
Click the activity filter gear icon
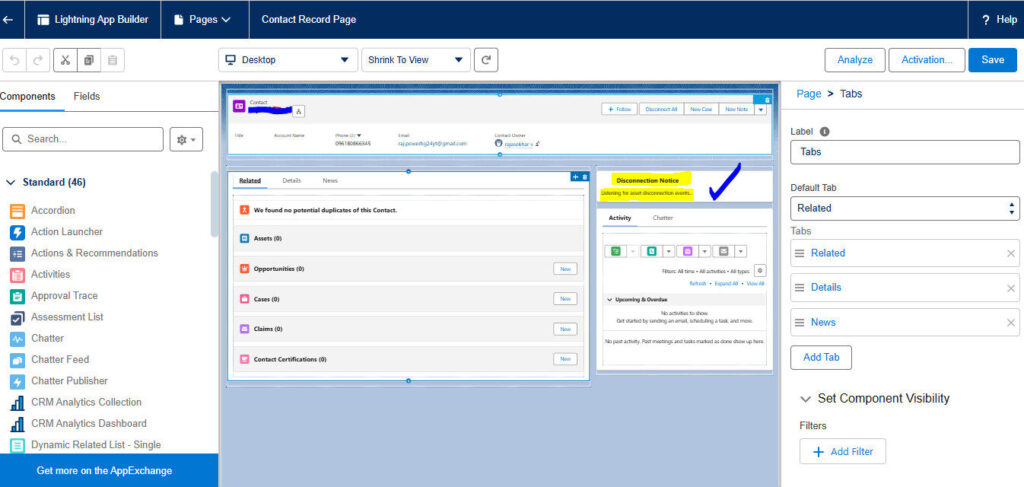pyautogui.click(x=760, y=270)
